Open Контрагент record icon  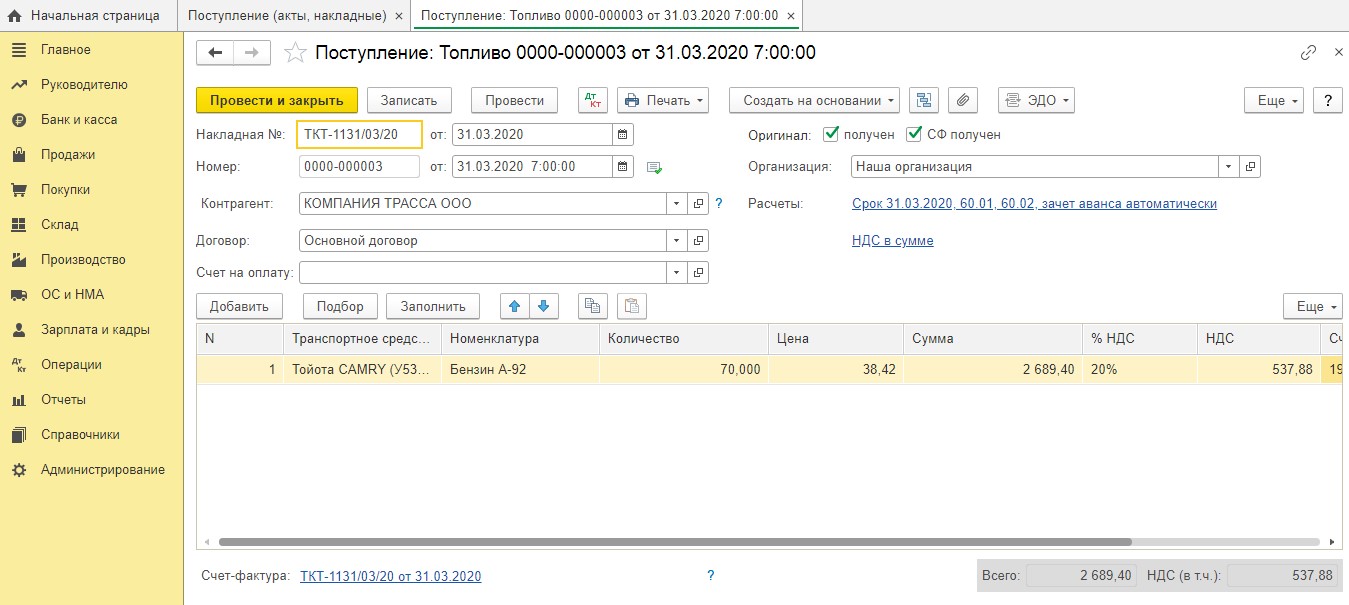pyautogui.click(x=698, y=204)
